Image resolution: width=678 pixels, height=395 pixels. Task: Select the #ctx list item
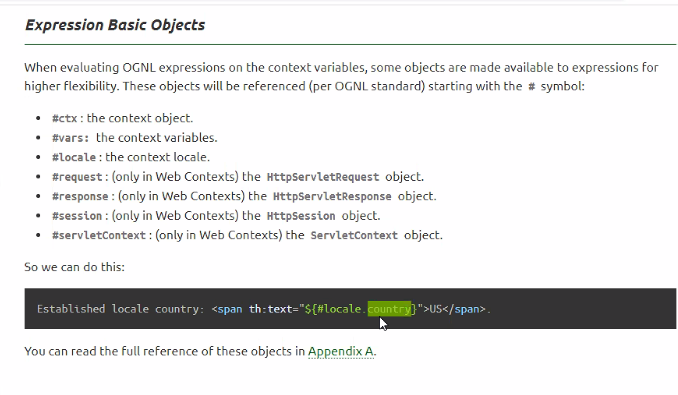pos(122,118)
